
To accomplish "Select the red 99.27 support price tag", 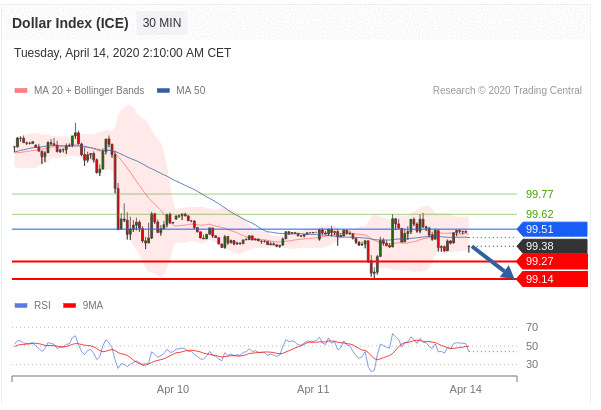I will pyautogui.click(x=551, y=262).
